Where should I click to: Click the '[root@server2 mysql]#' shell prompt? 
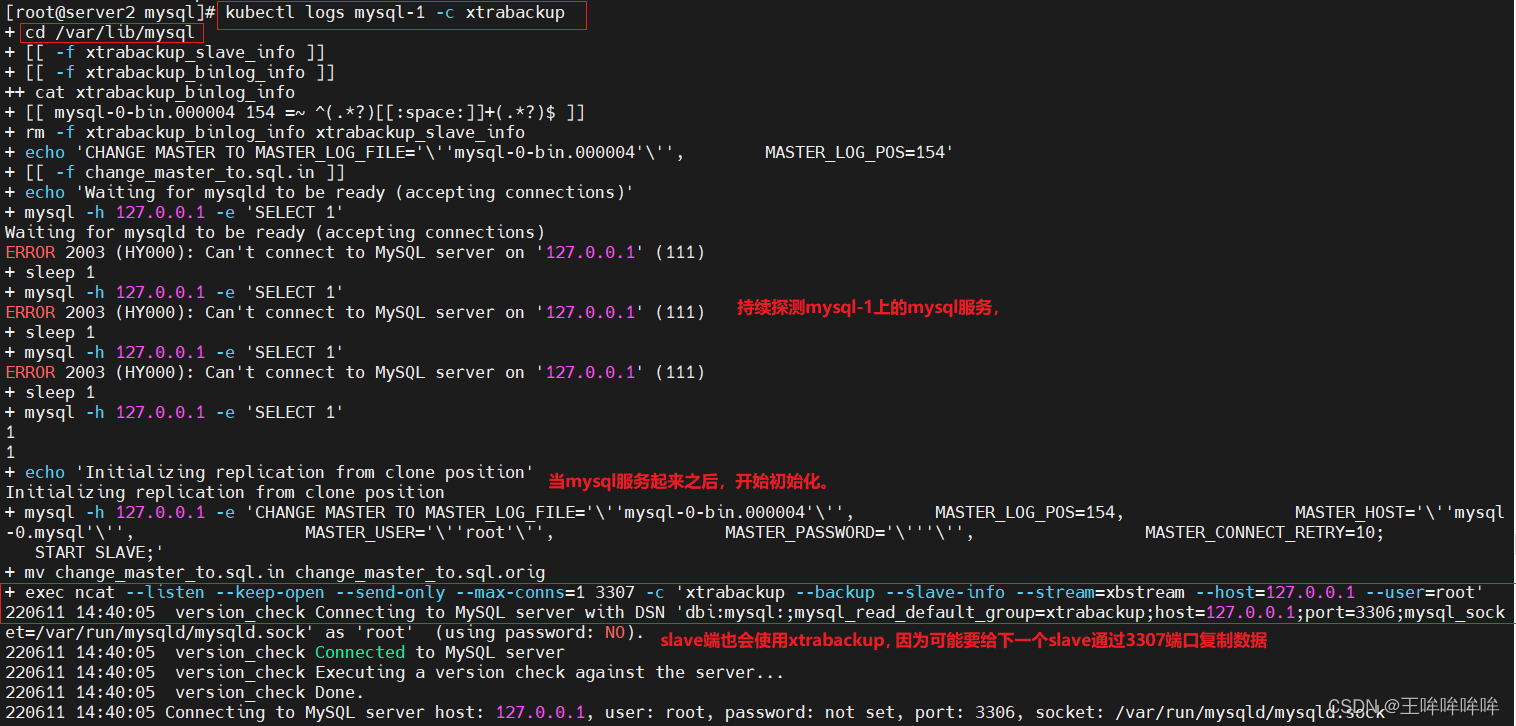pos(110,13)
